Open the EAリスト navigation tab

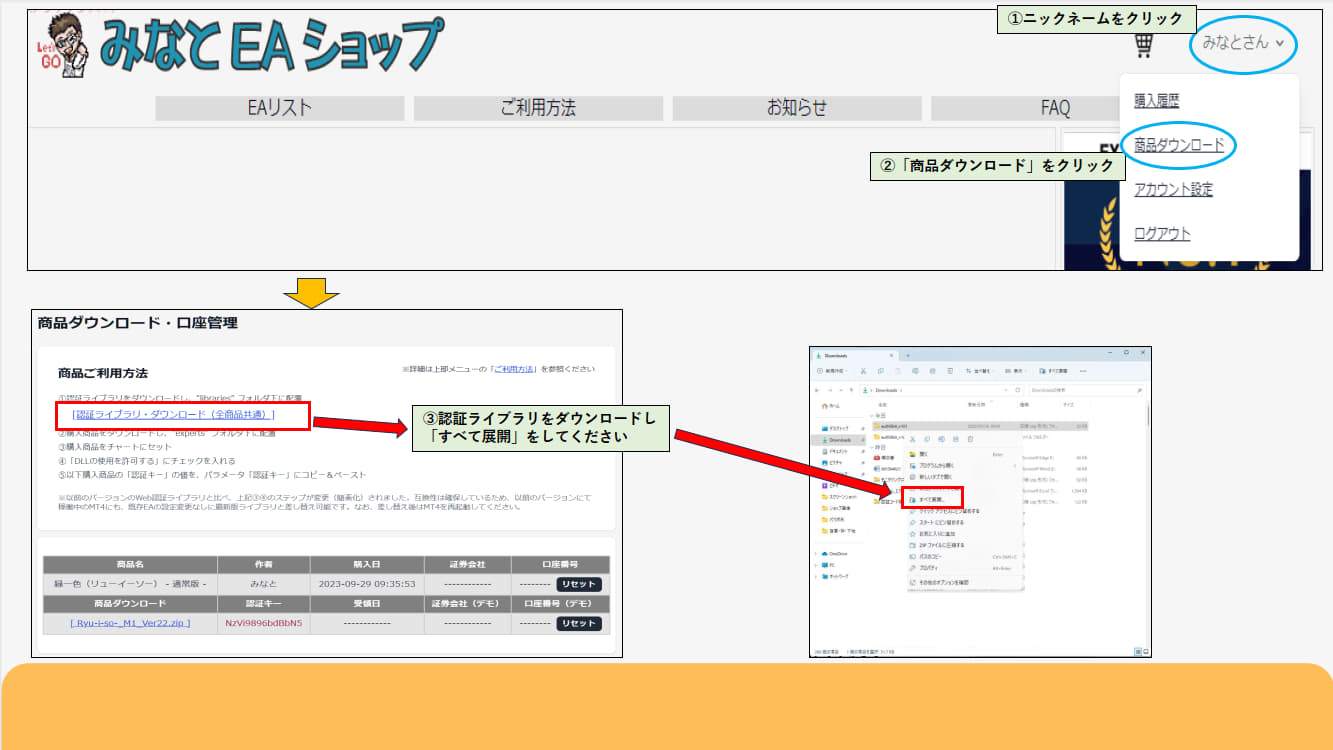coord(280,108)
